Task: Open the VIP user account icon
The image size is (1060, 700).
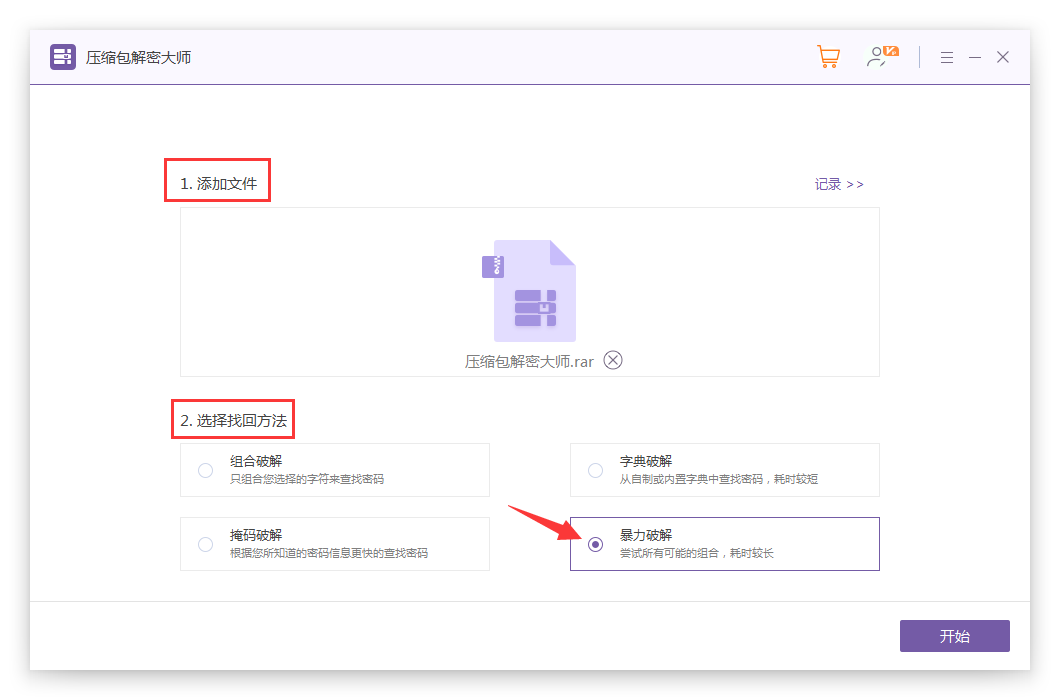Action: (x=882, y=56)
